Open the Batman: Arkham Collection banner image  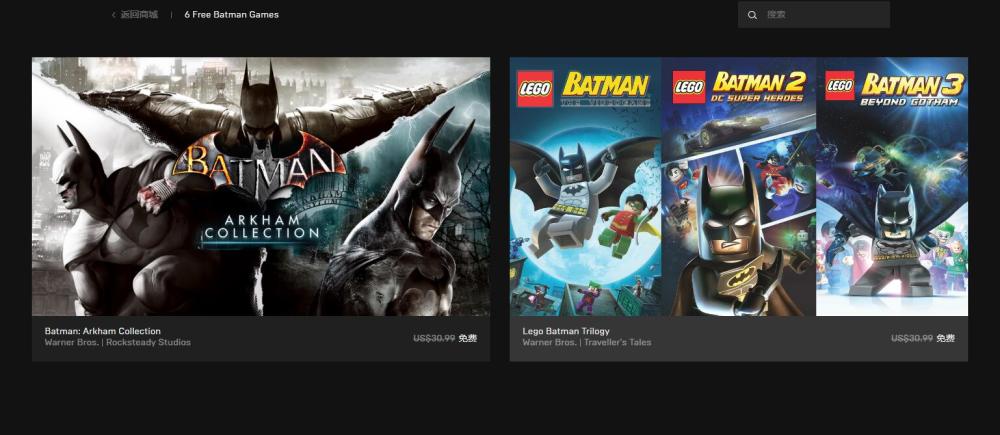261,186
